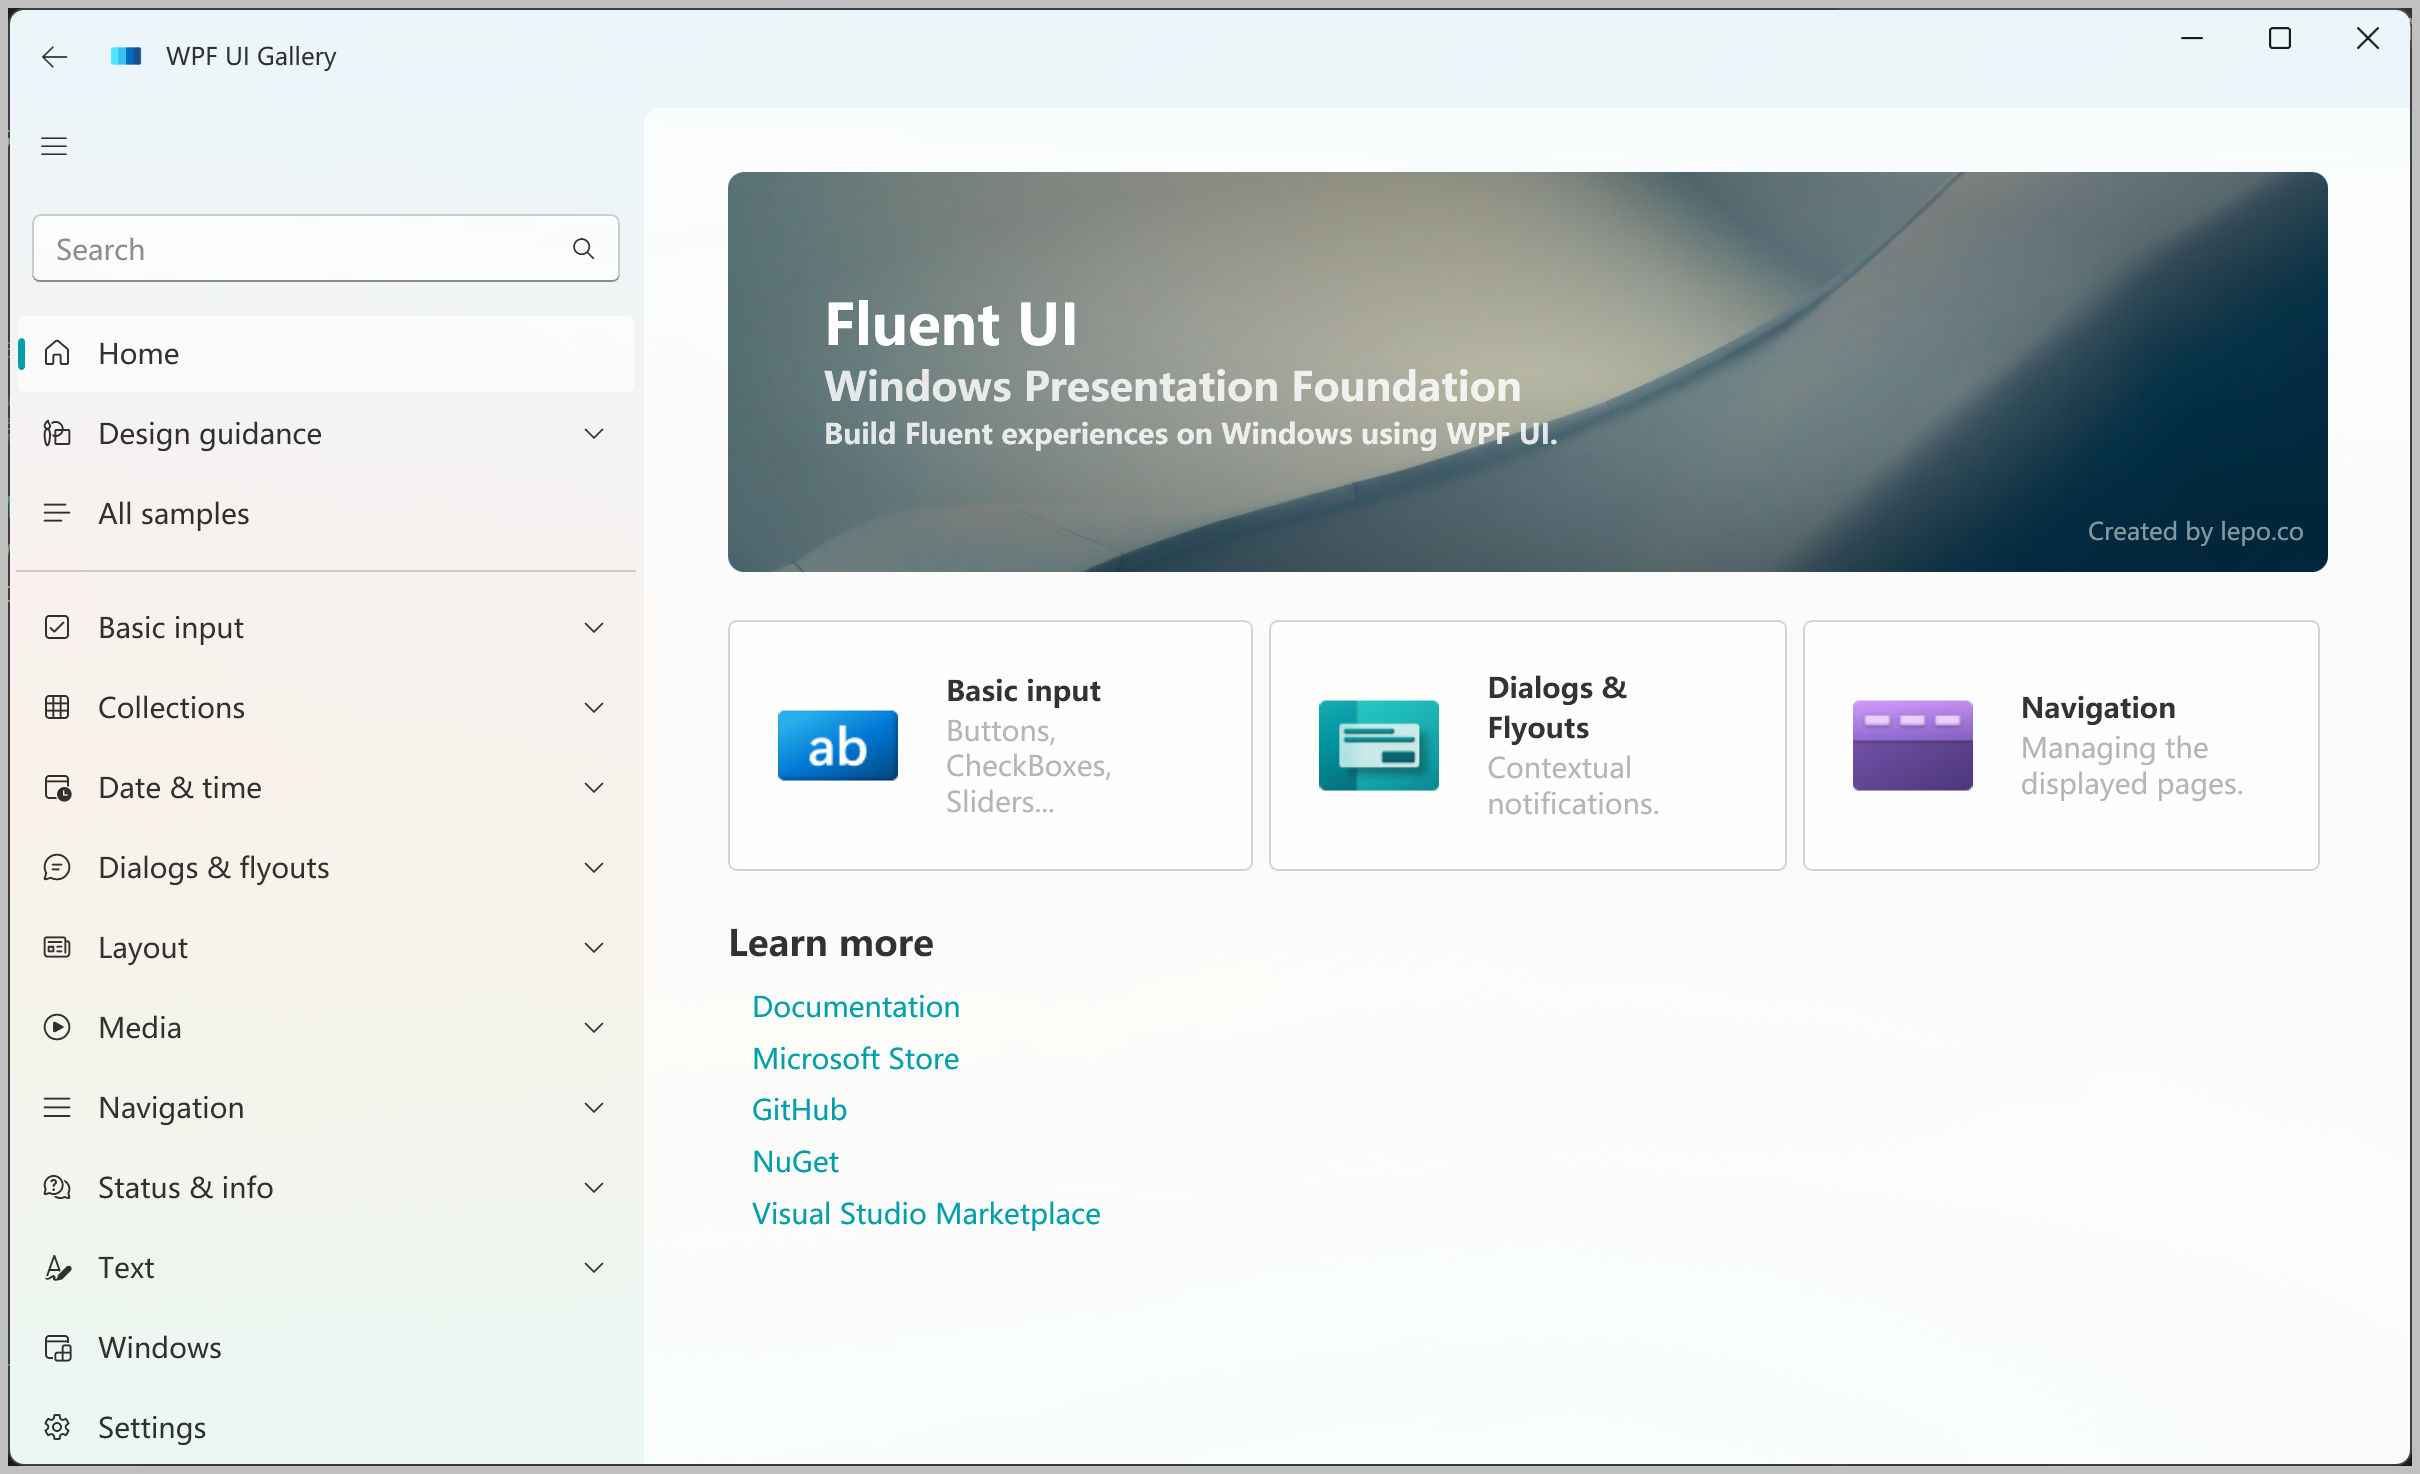This screenshot has height=1474, width=2420.
Task: Click the teal Dialogs & Flyouts card icon
Action: pyautogui.click(x=1378, y=746)
